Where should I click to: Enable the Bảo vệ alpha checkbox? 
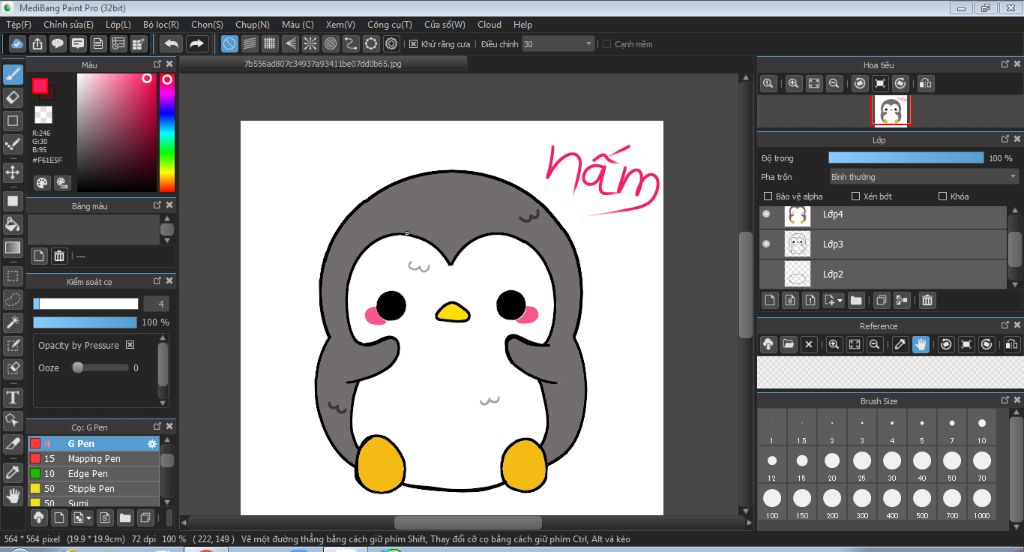(x=768, y=196)
